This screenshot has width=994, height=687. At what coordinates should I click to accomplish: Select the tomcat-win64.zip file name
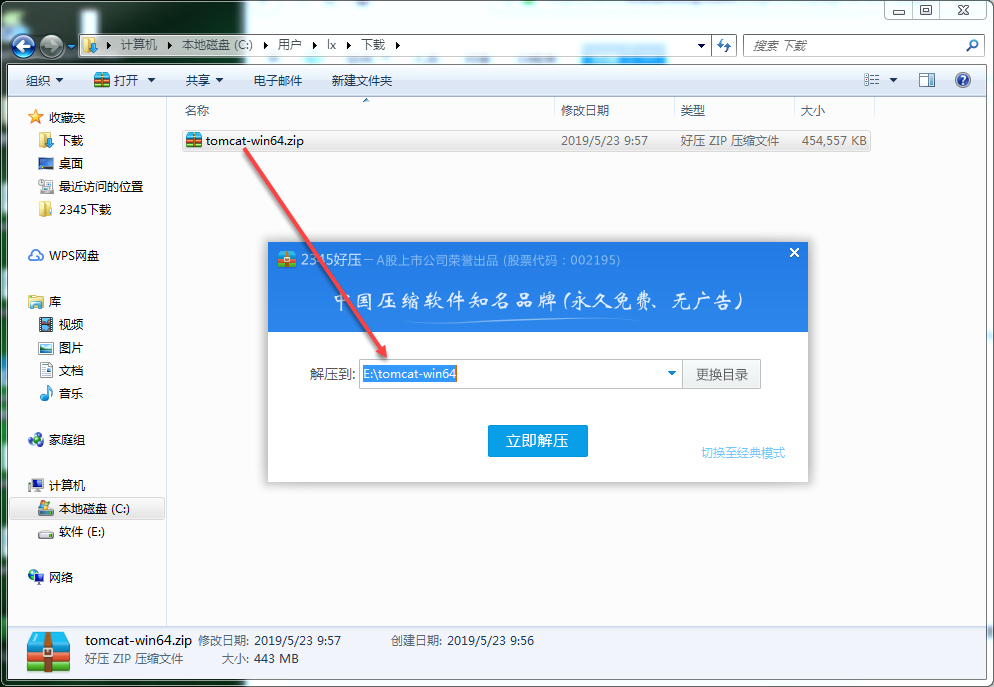click(x=254, y=141)
